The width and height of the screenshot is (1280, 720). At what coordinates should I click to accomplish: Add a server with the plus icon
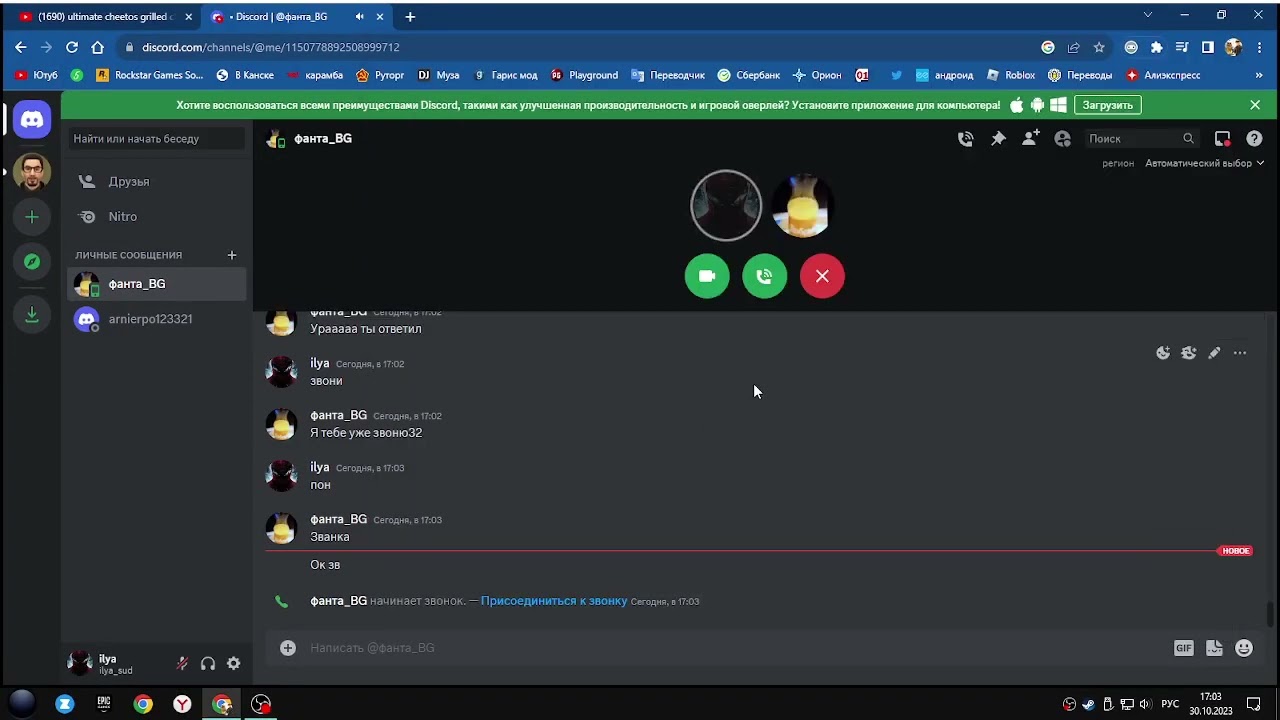pos(32,217)
